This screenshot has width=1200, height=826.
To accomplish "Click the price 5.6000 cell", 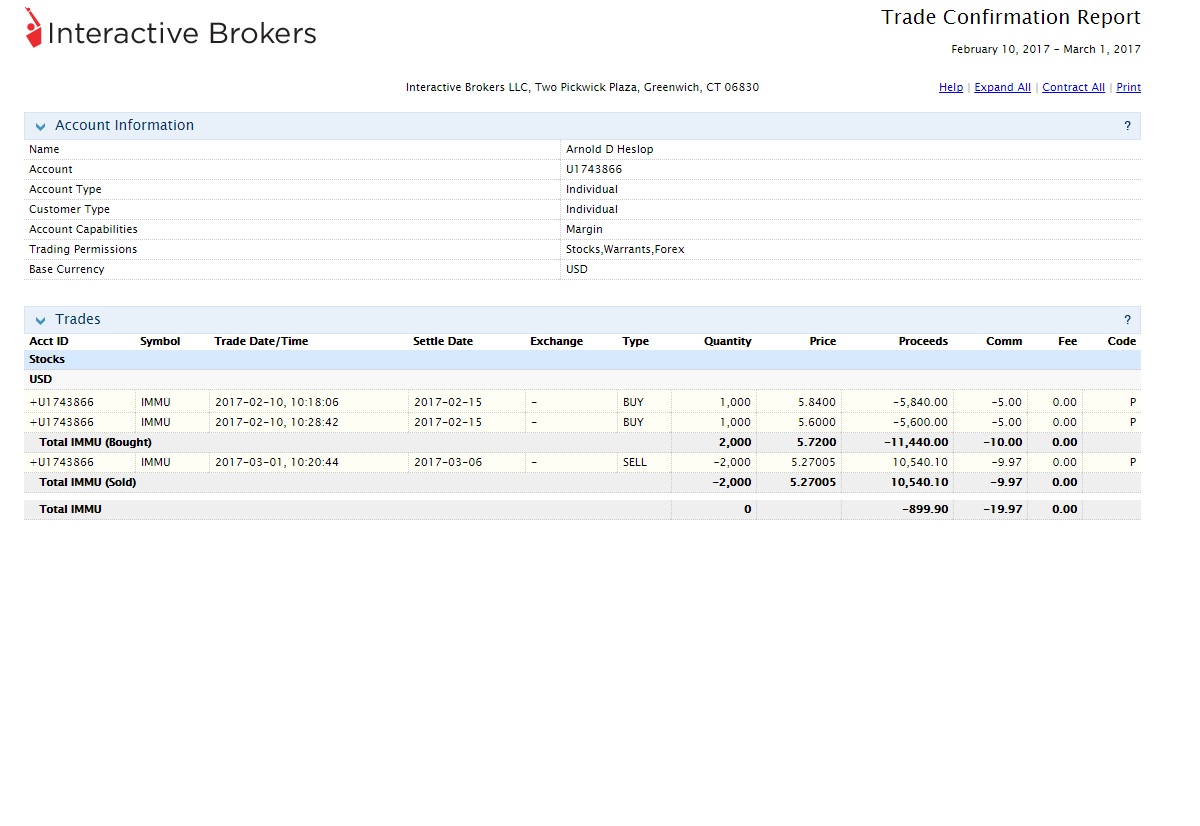I will coord(817,422).
